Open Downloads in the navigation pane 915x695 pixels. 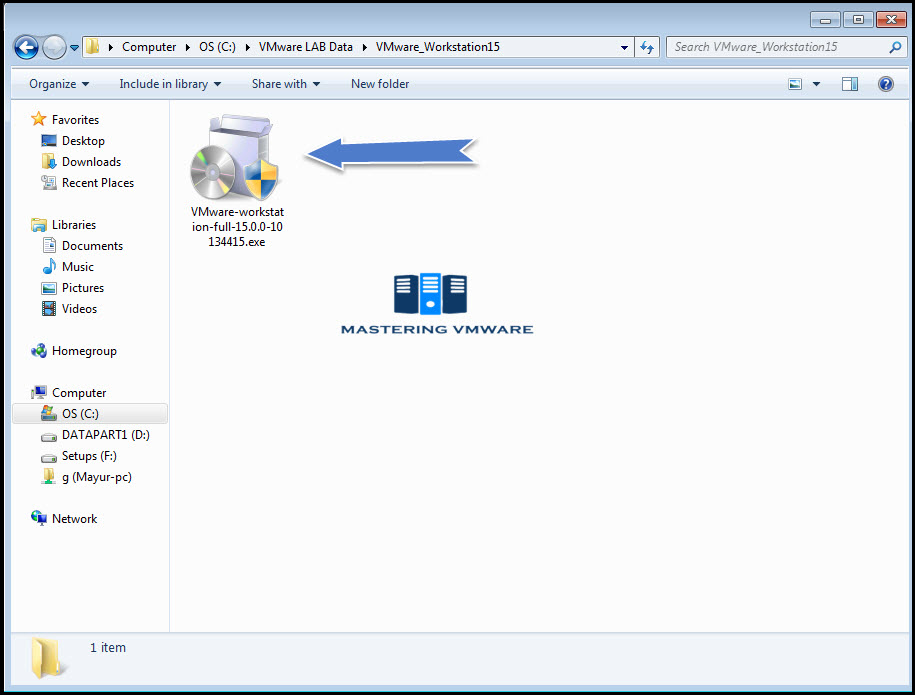(x=91, y=162)
